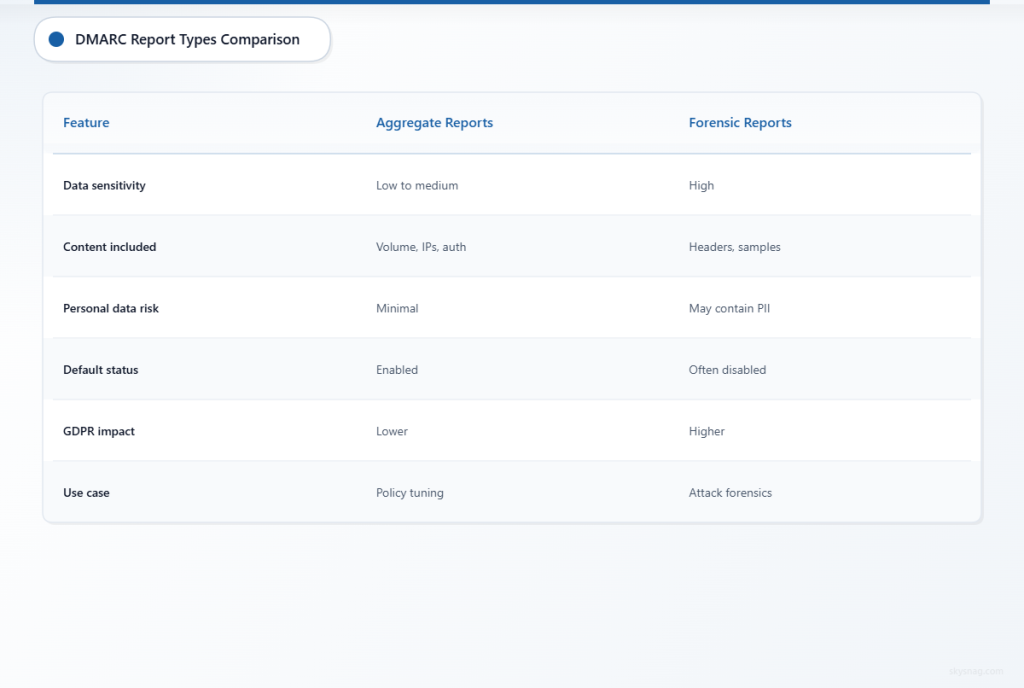Open the skysnag.com watermark link
Image resolution: width=1024 pixels, height=688 pixels.
coord(976,671)
